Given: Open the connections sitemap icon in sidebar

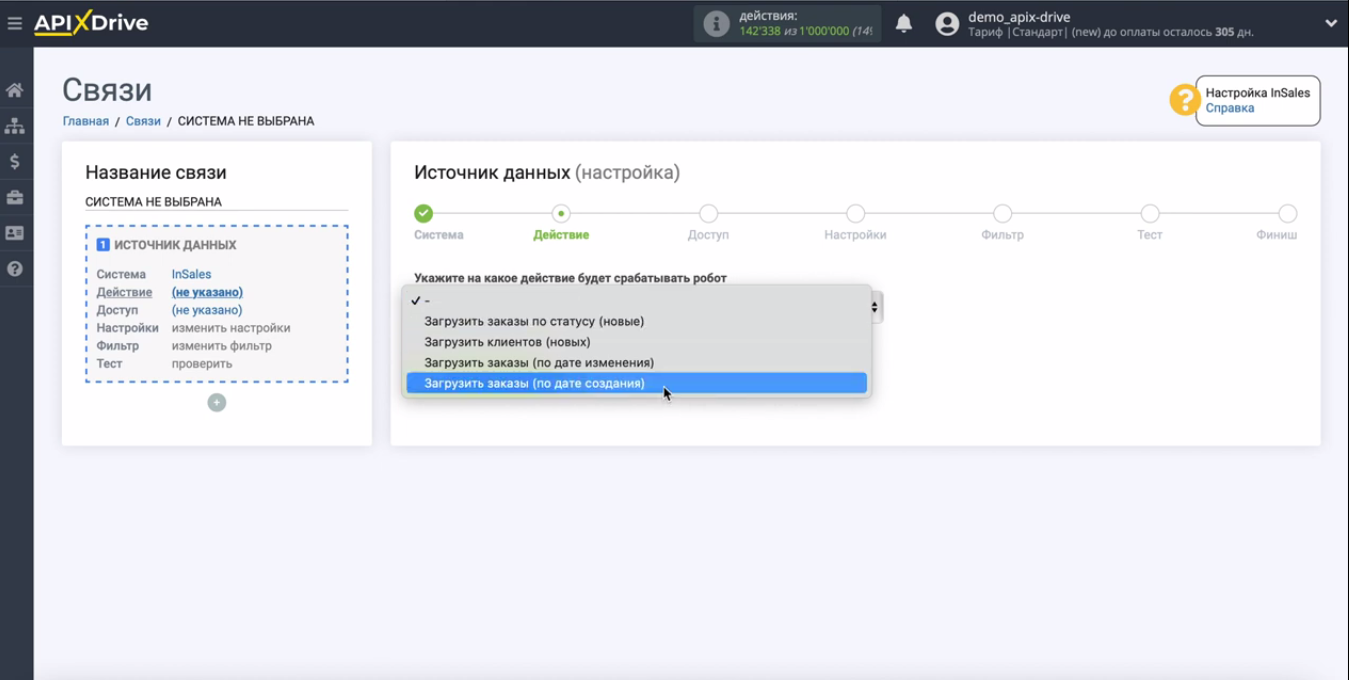Looking at the screenshot, I should (x=15, y=126).
